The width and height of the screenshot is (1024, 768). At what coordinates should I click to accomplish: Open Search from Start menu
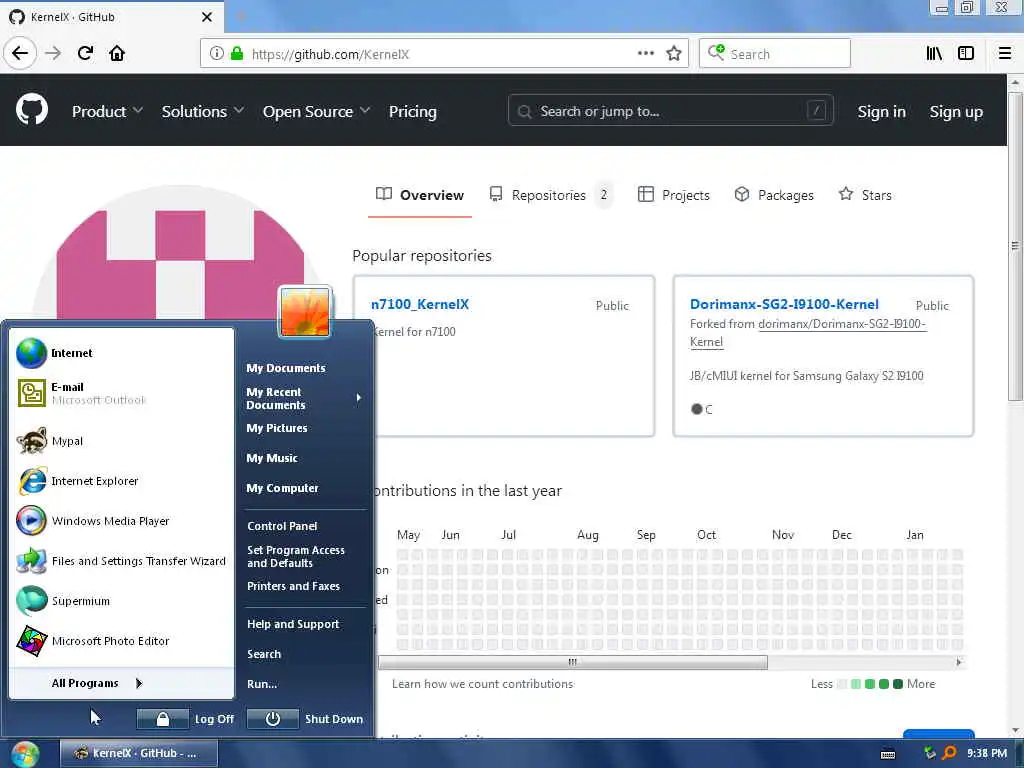pos(264,654)
